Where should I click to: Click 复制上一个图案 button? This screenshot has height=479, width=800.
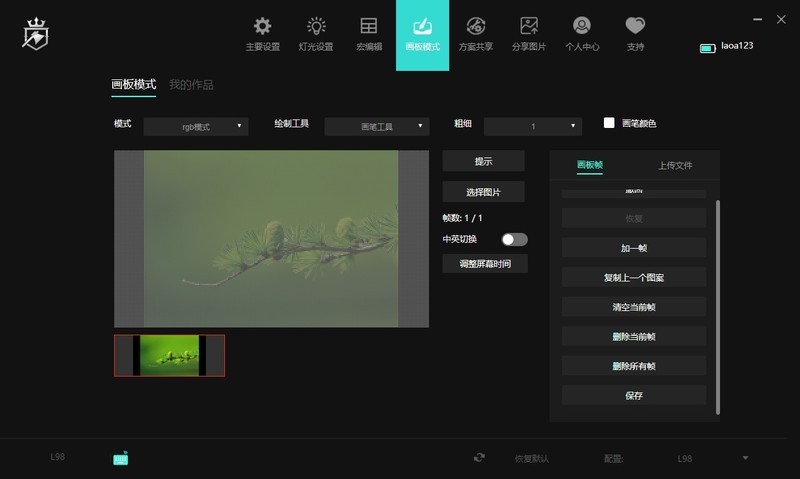(x=634, y=278)
